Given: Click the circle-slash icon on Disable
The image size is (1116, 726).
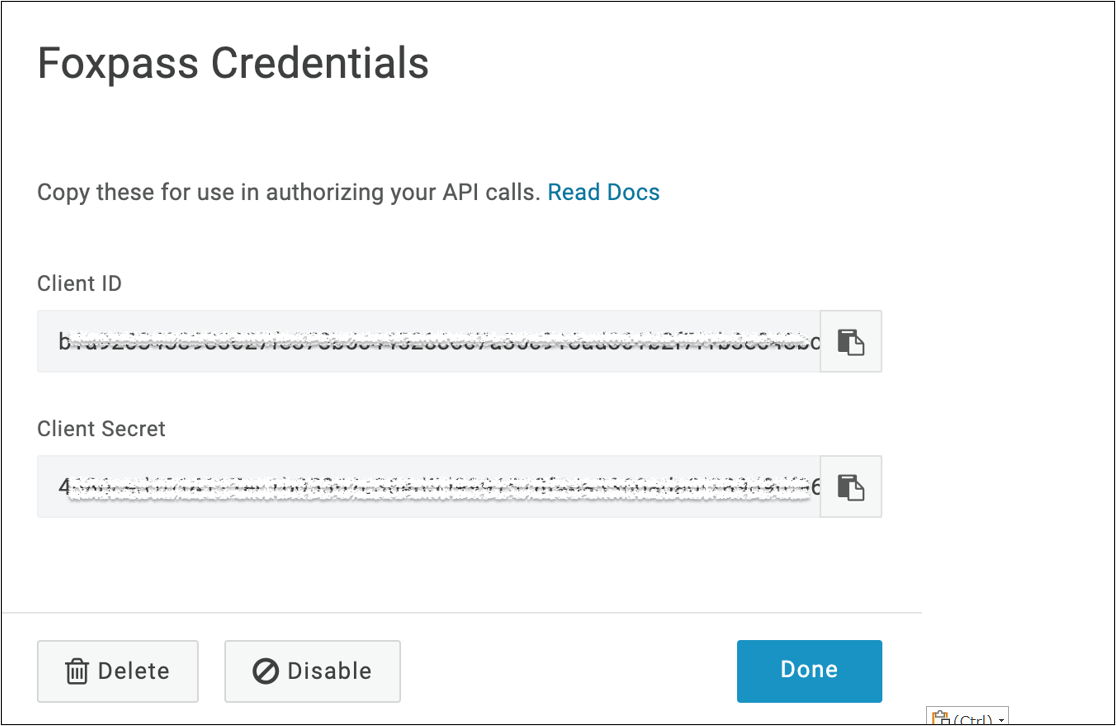Looking at the screenshot, I should (x=265, y=671).
